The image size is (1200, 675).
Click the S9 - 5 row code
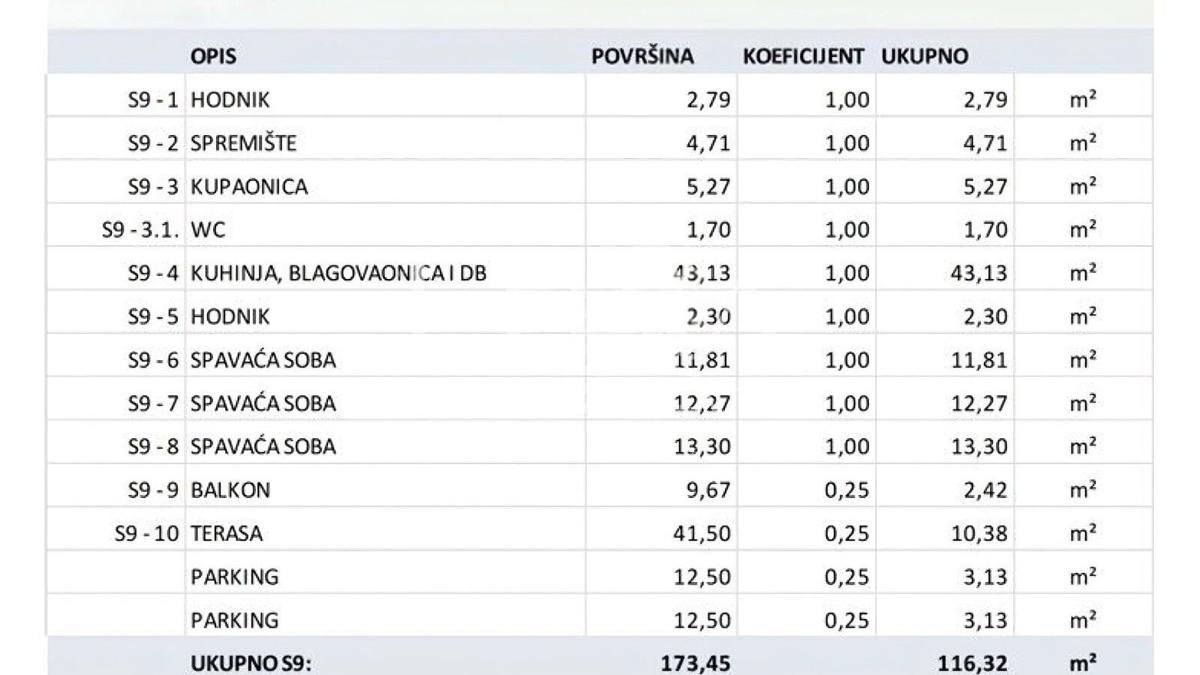point(153,317)
